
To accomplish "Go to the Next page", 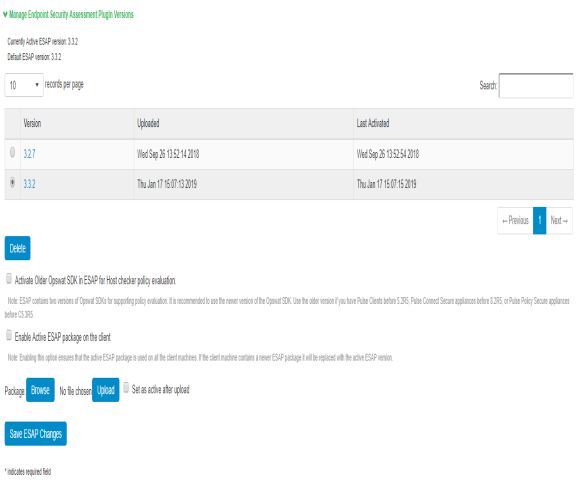I will 559,220.
